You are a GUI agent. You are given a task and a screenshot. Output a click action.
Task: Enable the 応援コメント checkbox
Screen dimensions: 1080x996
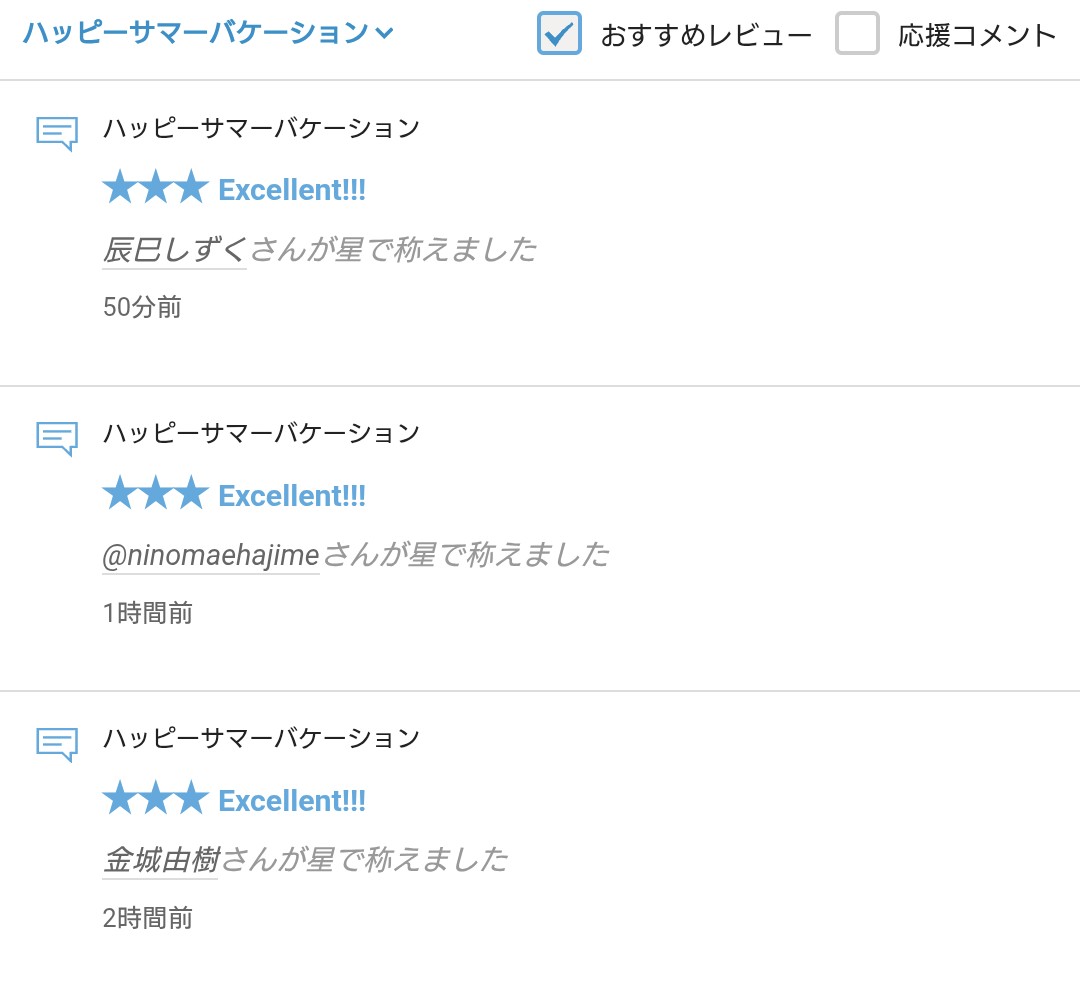click(857, 34)
